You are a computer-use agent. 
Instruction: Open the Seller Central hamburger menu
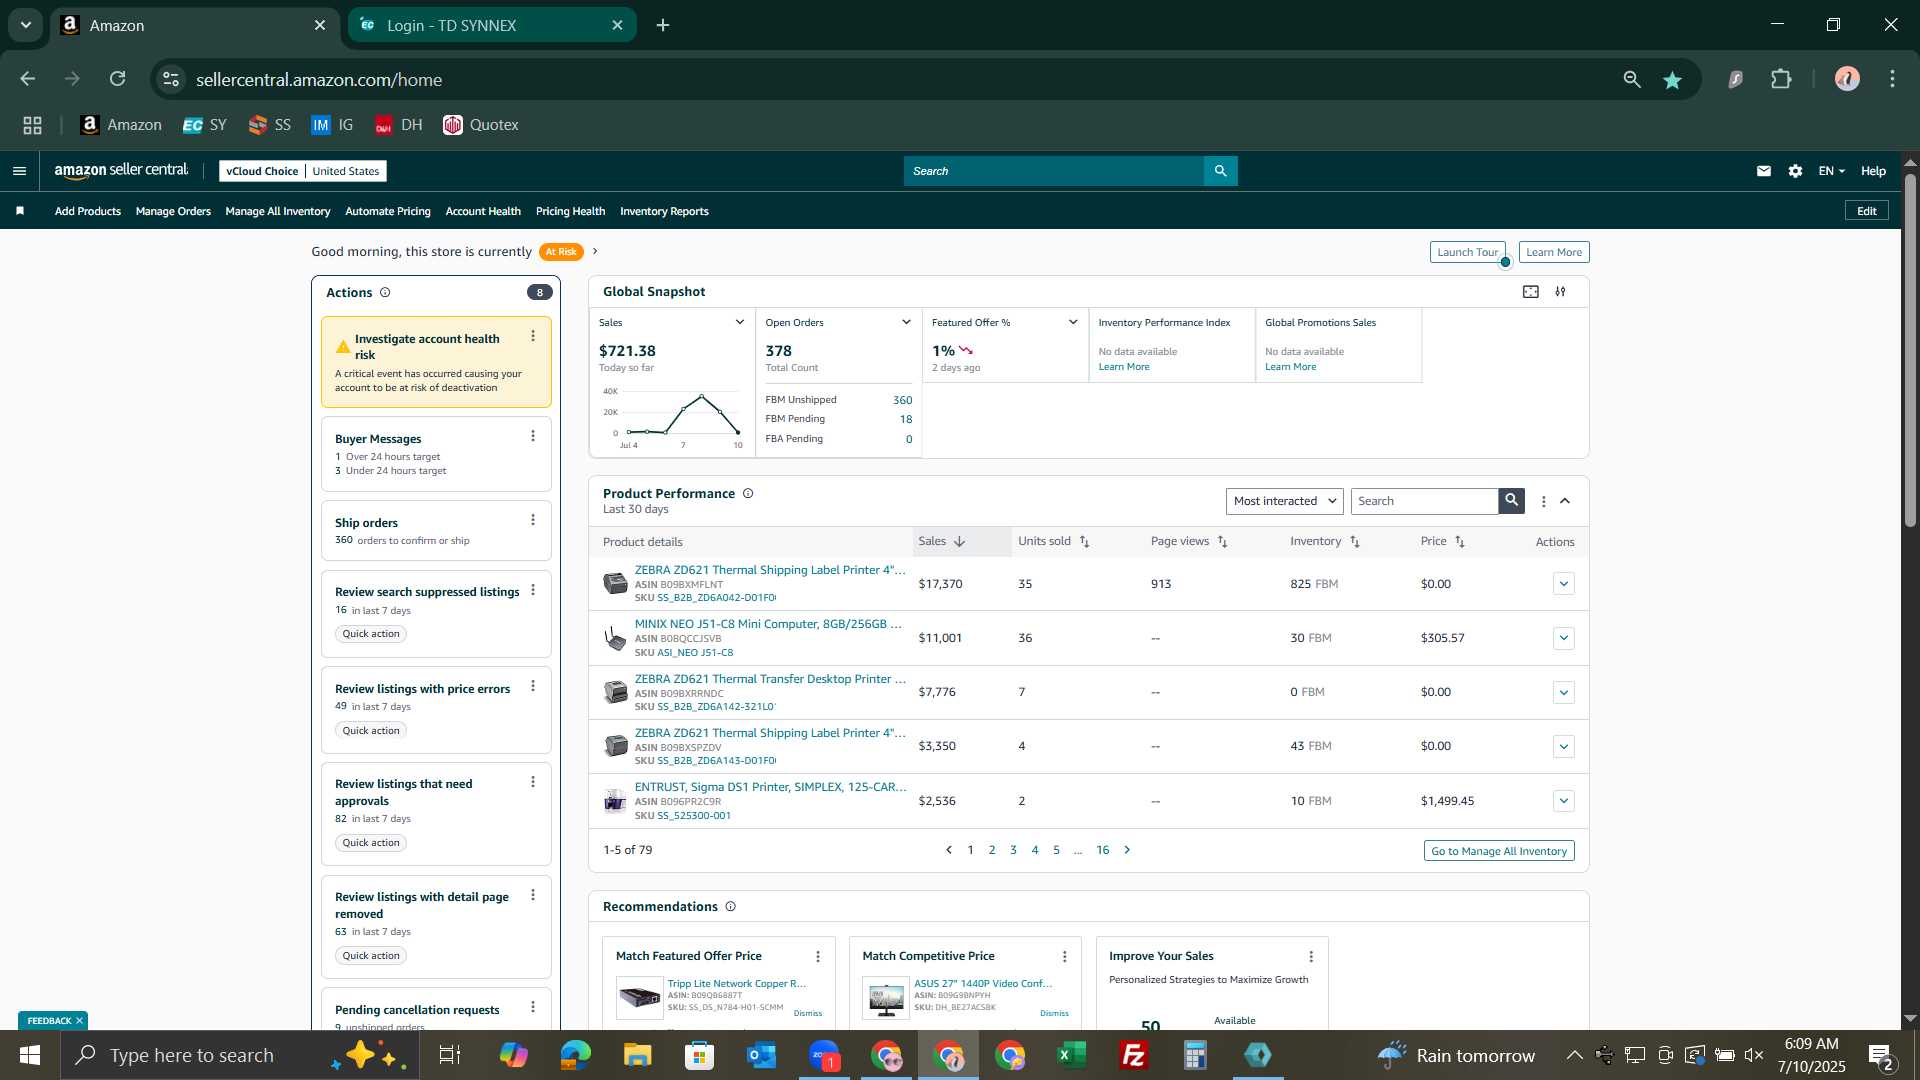(19, 171)
